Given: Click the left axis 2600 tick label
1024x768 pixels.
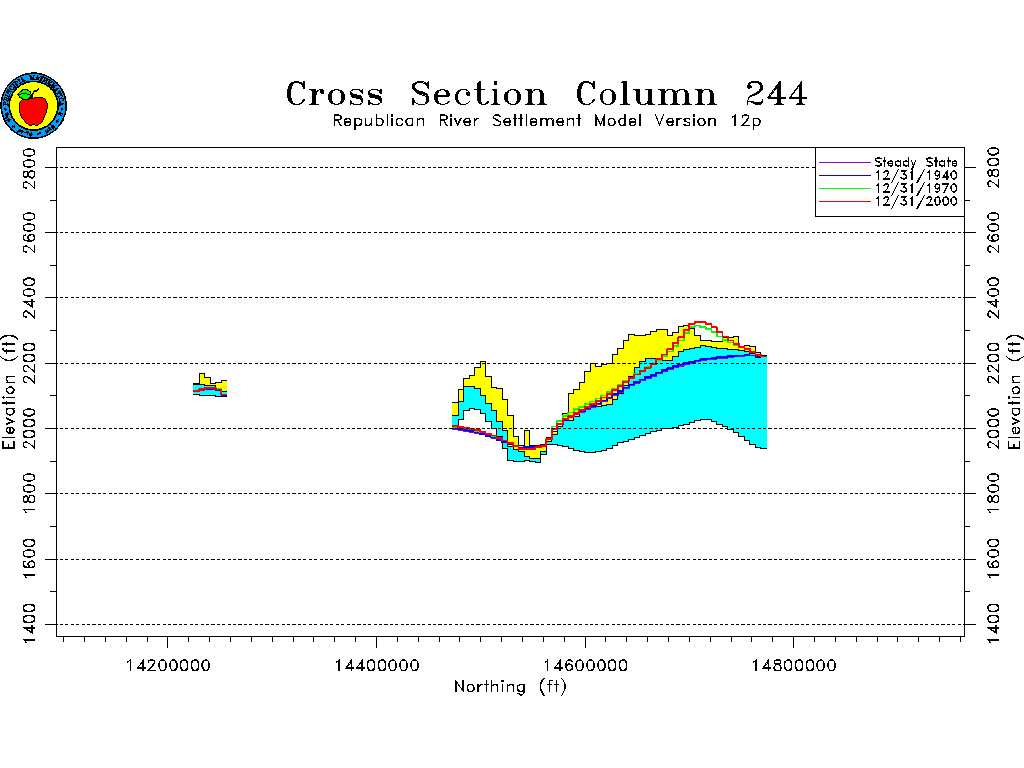Looking at the screenshot, I should (x=29, y=232).
